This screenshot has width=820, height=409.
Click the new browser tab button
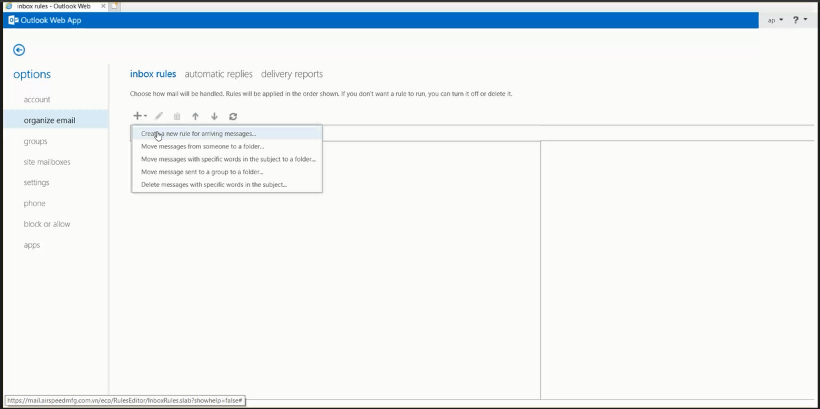[115, 6]
